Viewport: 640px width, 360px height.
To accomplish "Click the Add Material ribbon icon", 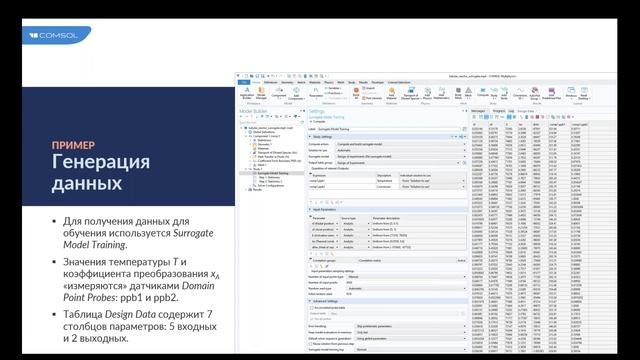I will [391, 93].
